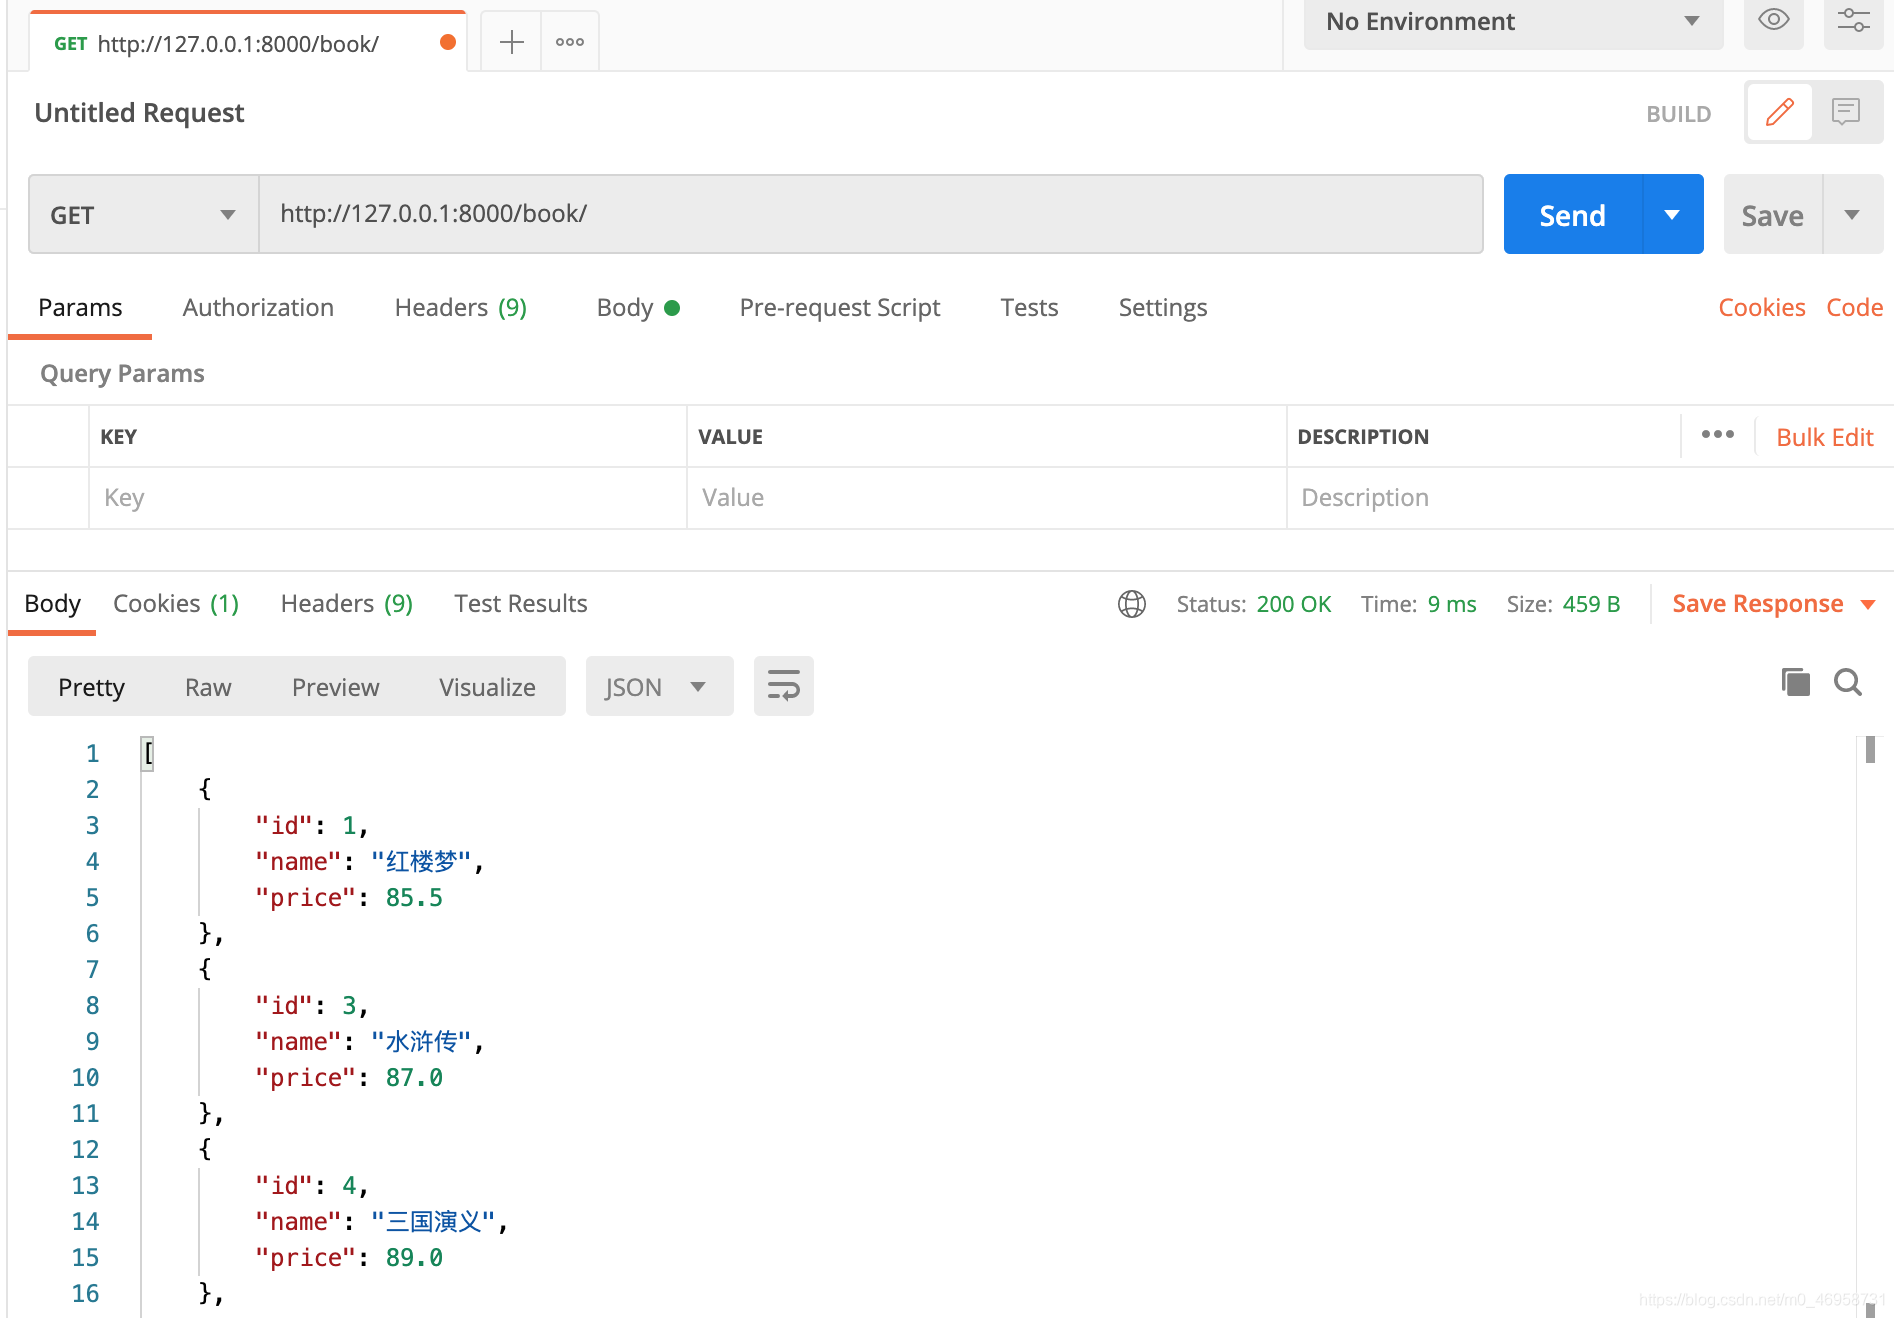Click the name value "水浒传"
The image size is (1894, 1318).
pyautogui.click(x=421, y=1042)
